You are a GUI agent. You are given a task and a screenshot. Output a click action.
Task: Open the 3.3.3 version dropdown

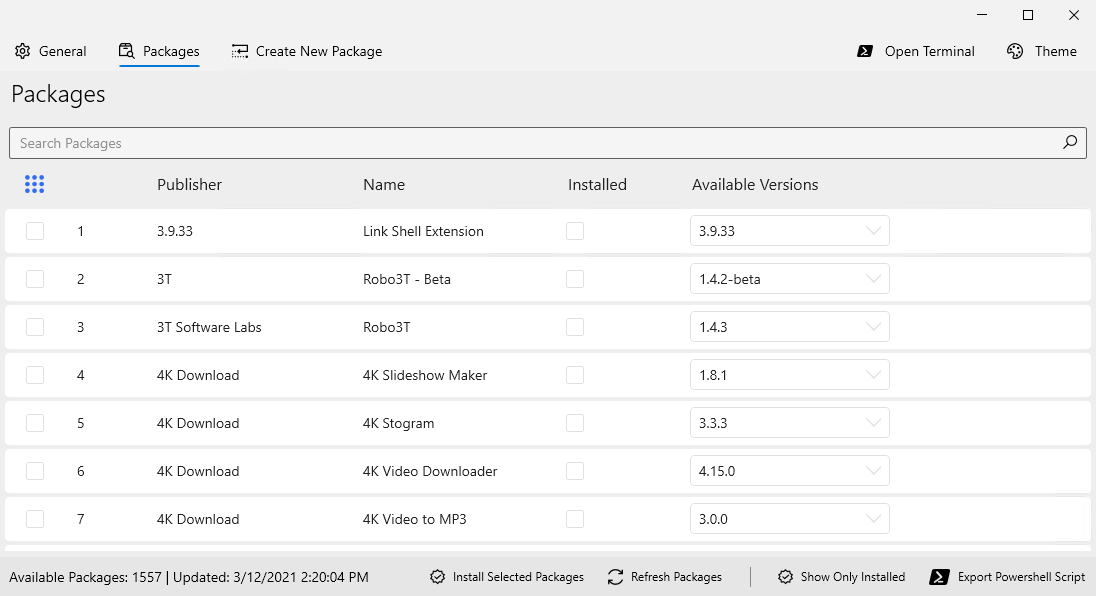tap(790, 423)
